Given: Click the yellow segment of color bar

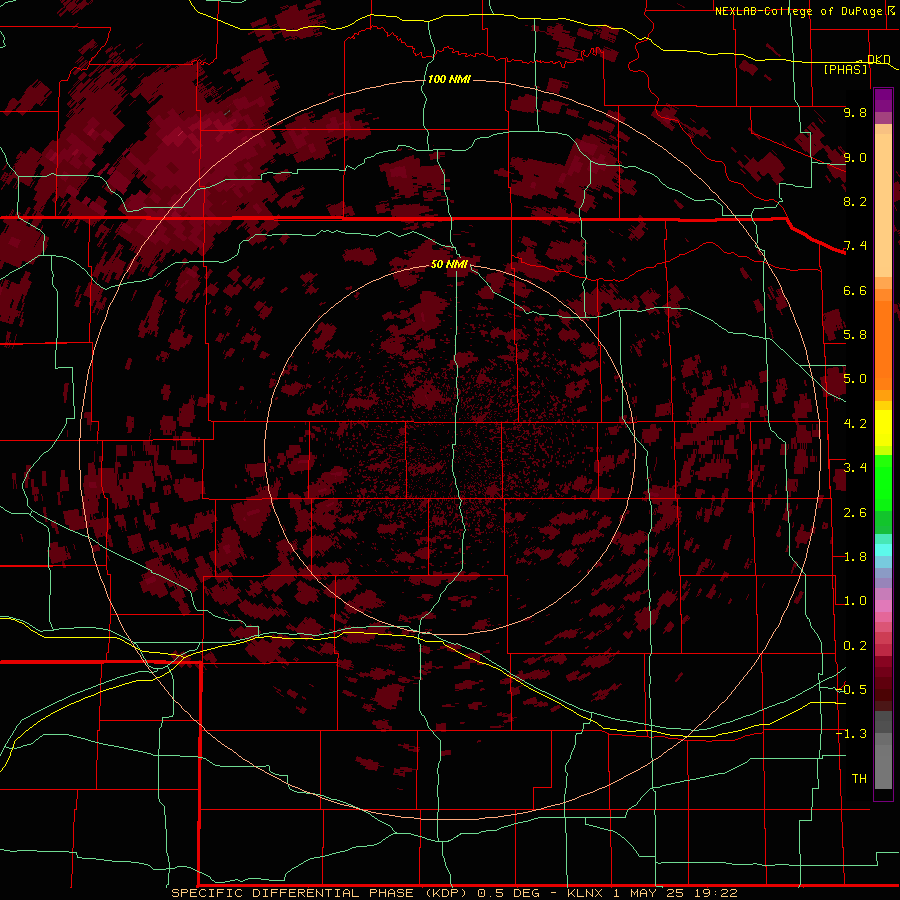Looking at the screenshot, I should (883, 428).
